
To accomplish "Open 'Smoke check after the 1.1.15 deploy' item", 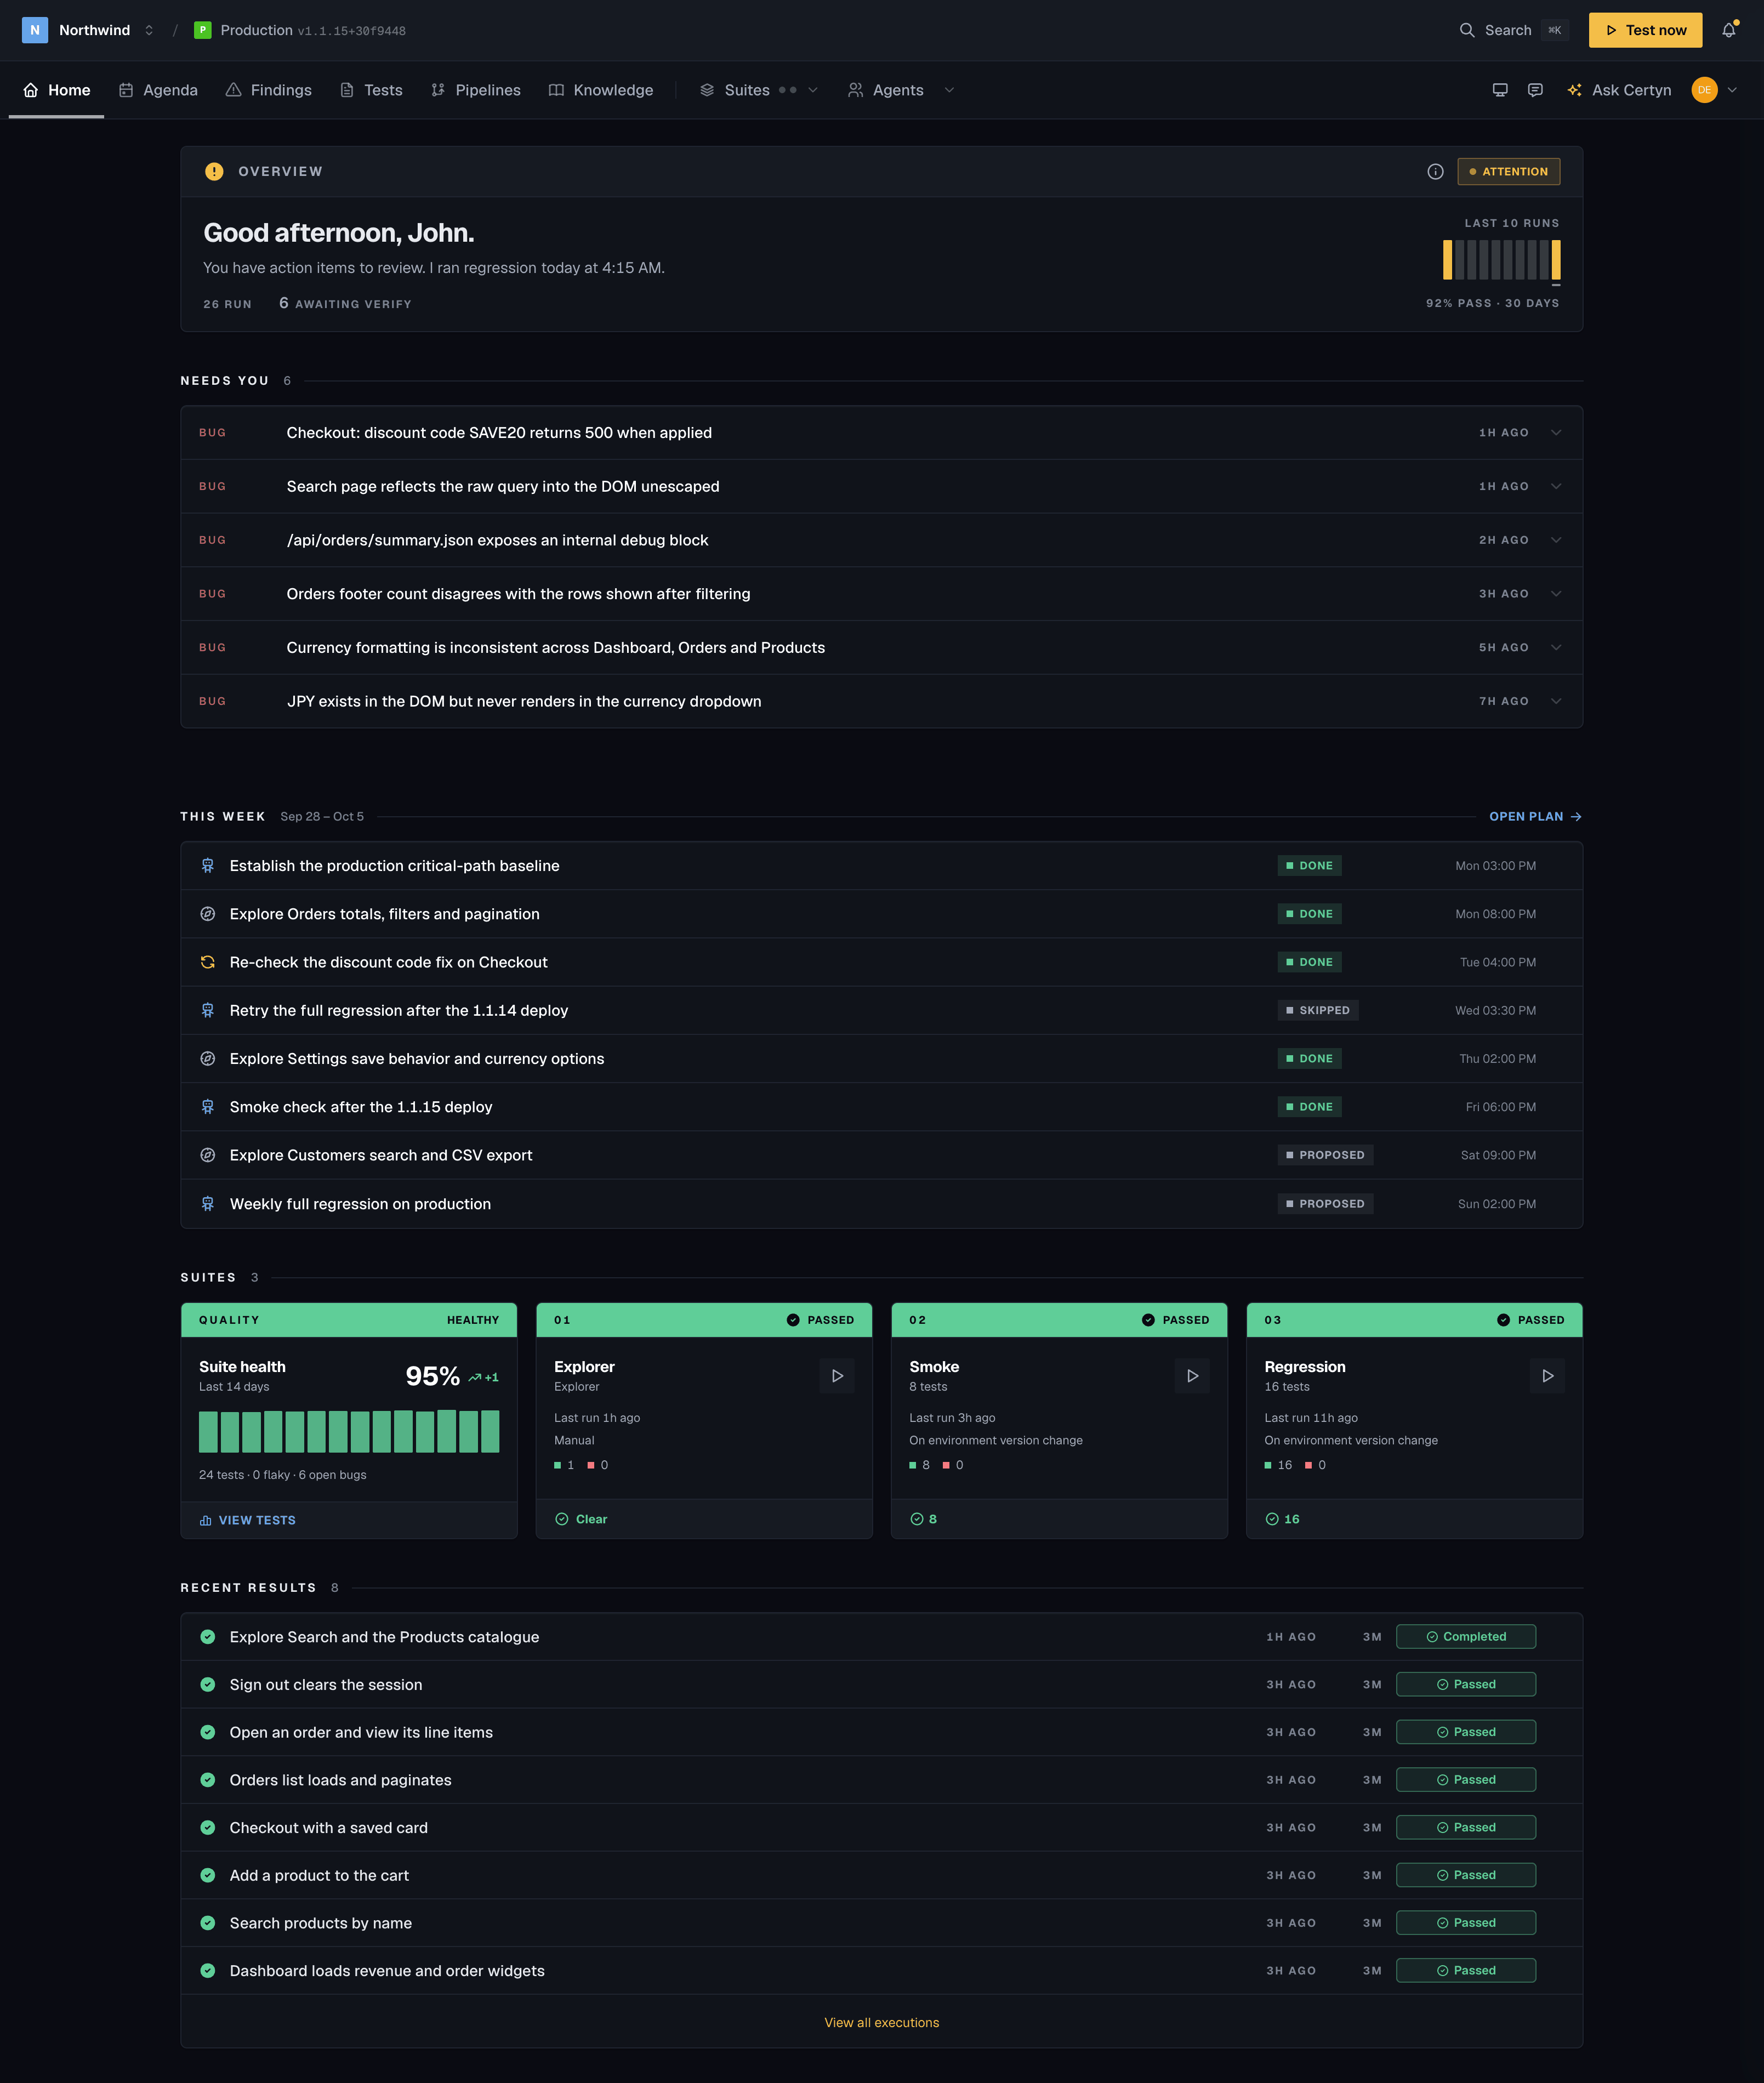I will tap(881, 1107).
